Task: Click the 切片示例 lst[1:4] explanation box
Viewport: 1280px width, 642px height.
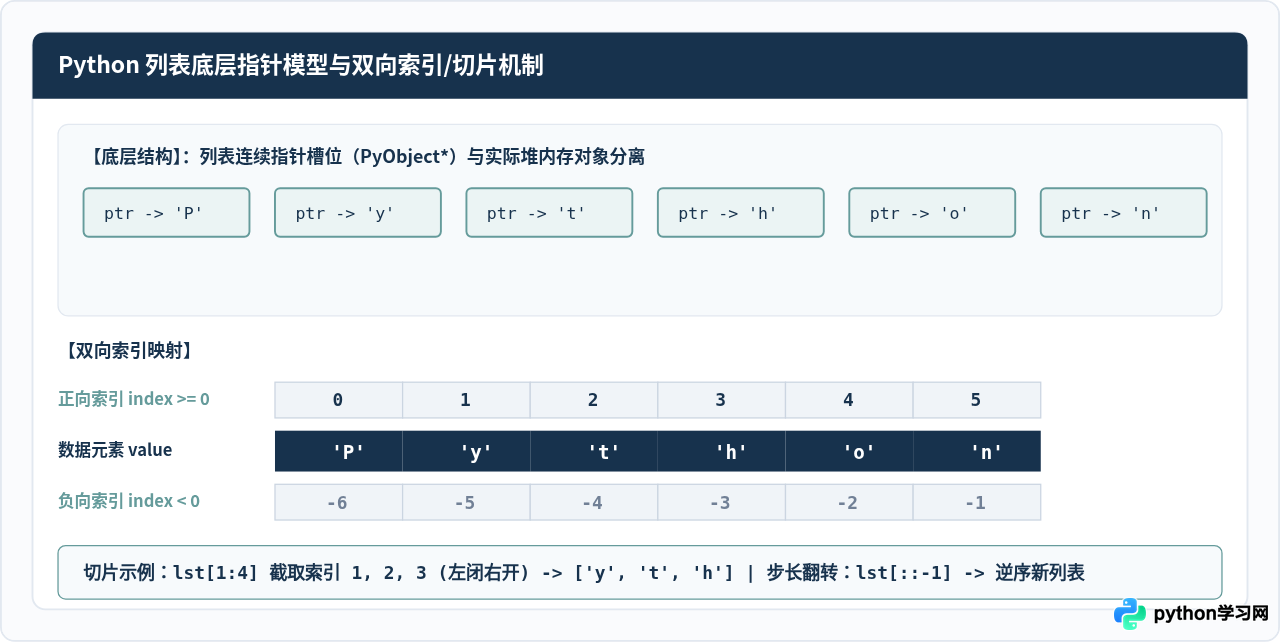Action: [640, 572]
